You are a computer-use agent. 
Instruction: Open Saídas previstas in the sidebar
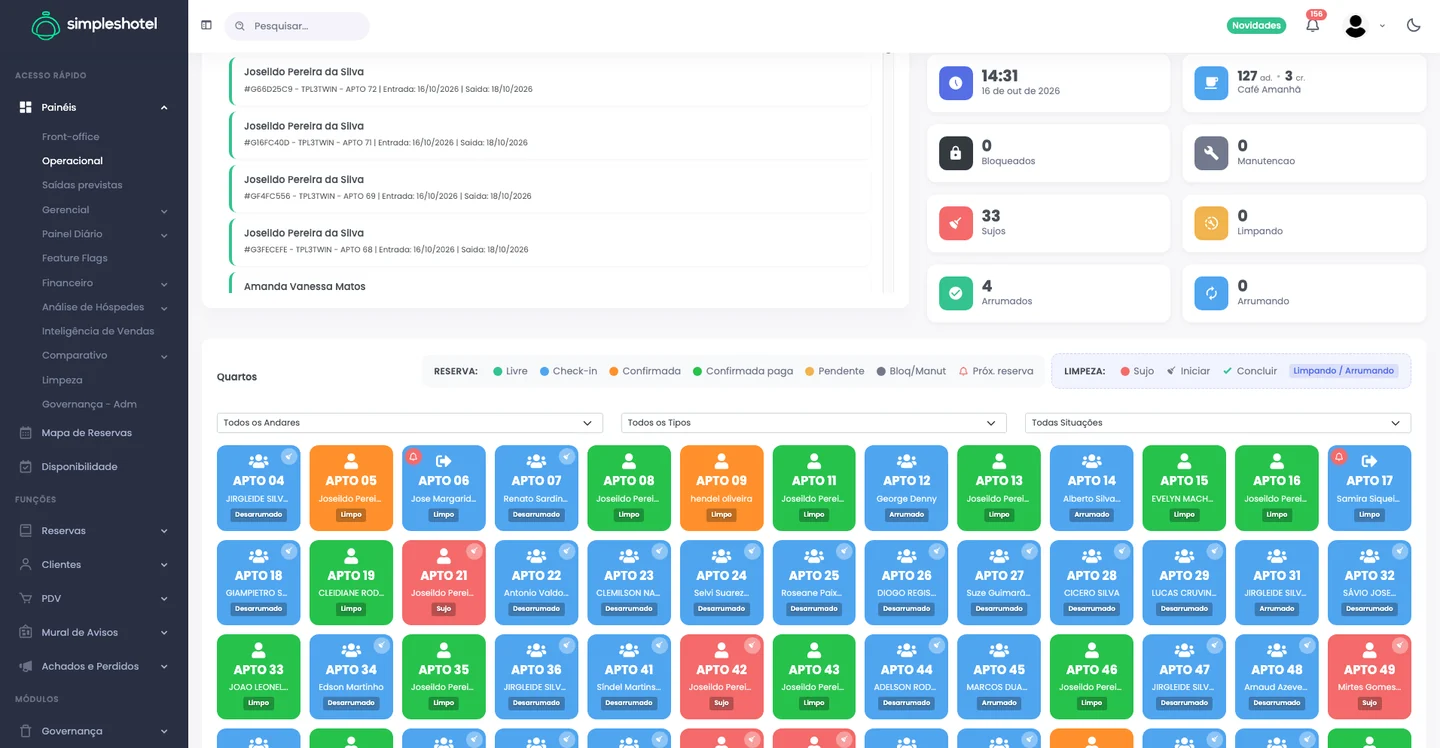tap(82, 185)
